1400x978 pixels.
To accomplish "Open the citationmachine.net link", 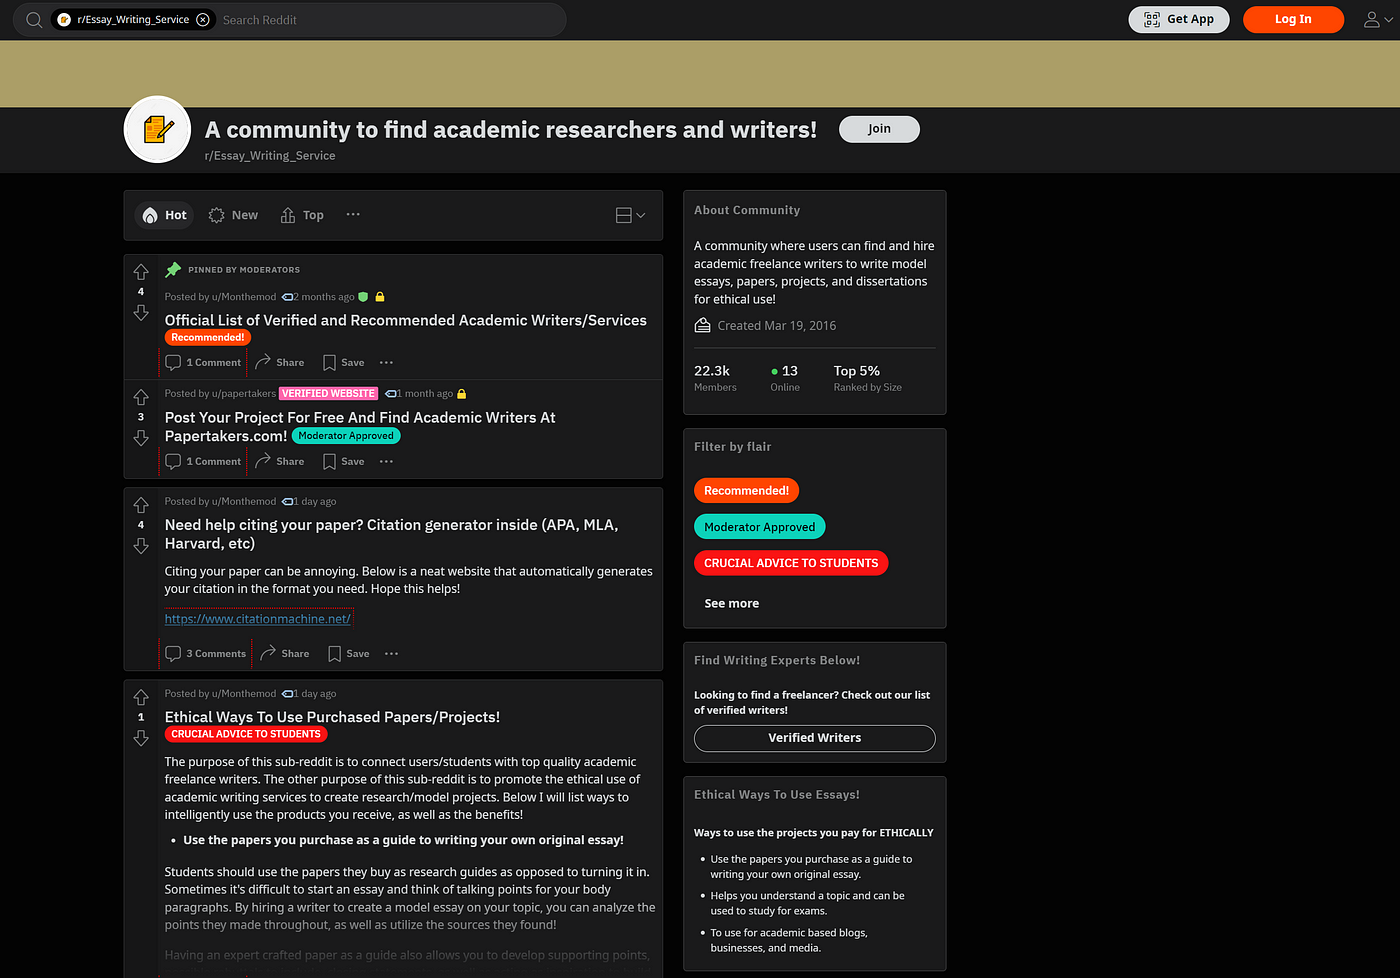I will pyautogui.click(x=258, y=619).
